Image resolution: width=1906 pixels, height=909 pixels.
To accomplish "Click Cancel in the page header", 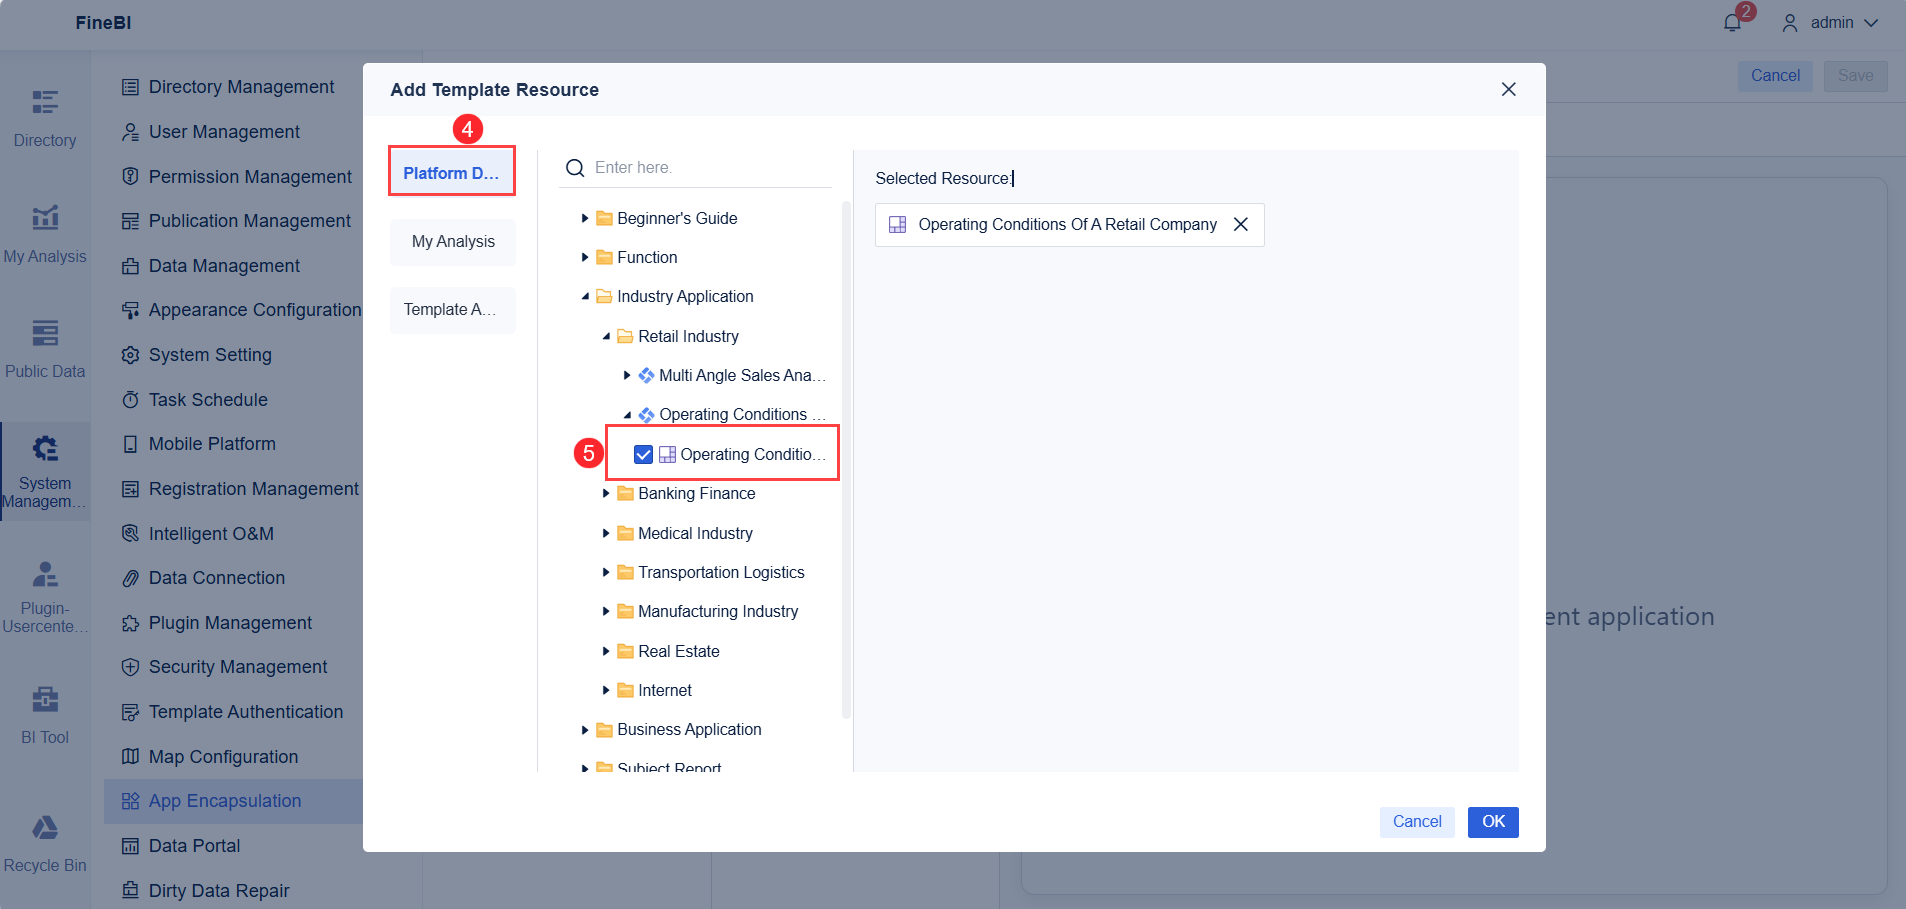I will (1775, 76).
